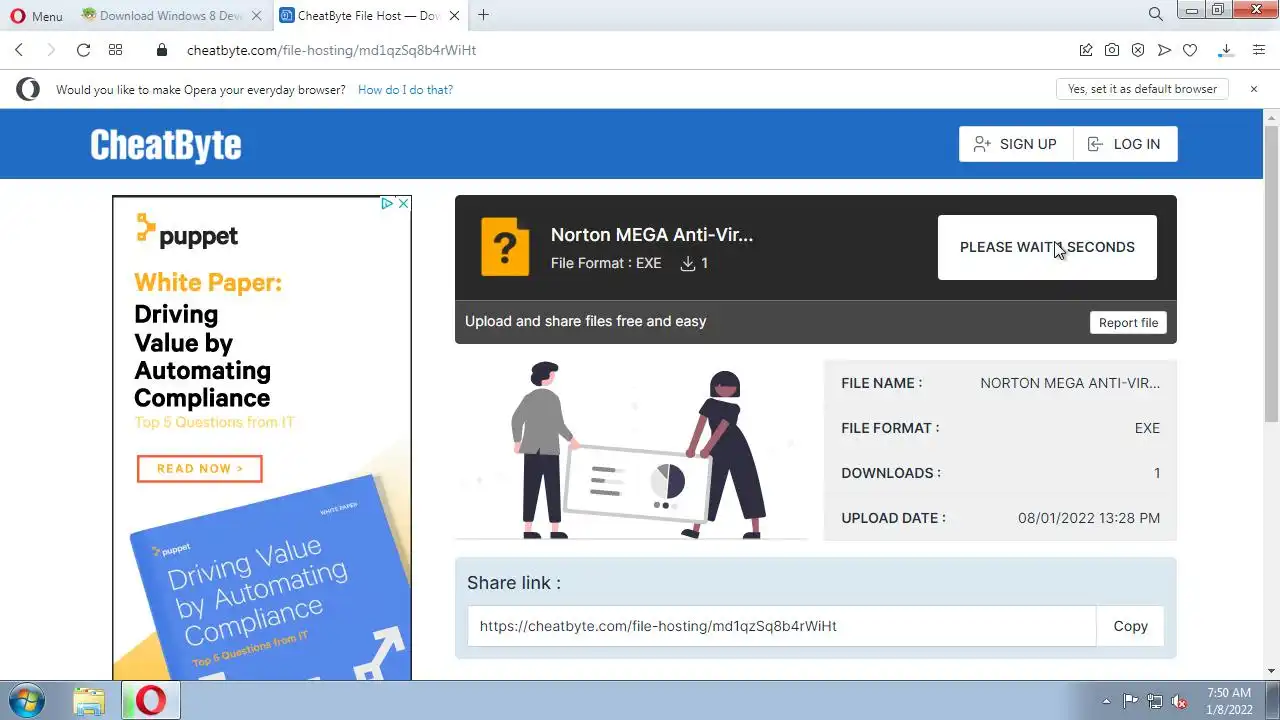Click the CheatByte logo
This screenshot has width=1280, height=720.
166,145
